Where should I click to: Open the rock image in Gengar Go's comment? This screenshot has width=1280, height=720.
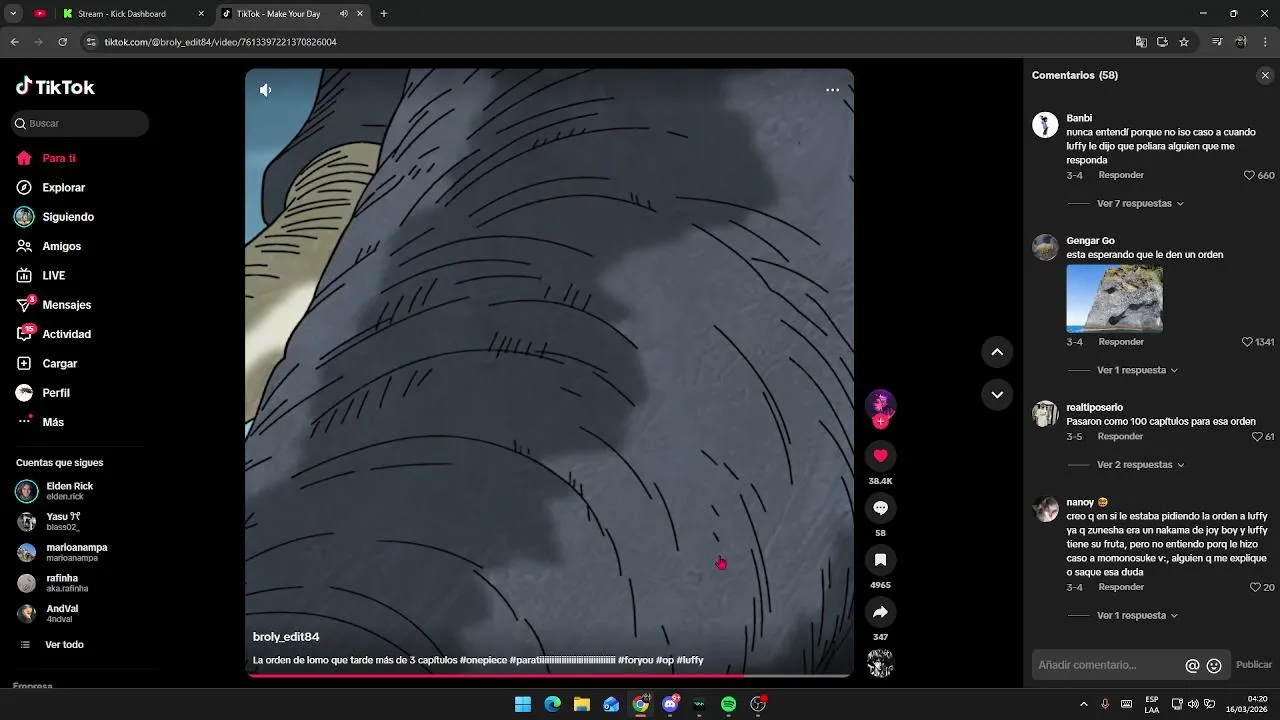coord(1114,298)
